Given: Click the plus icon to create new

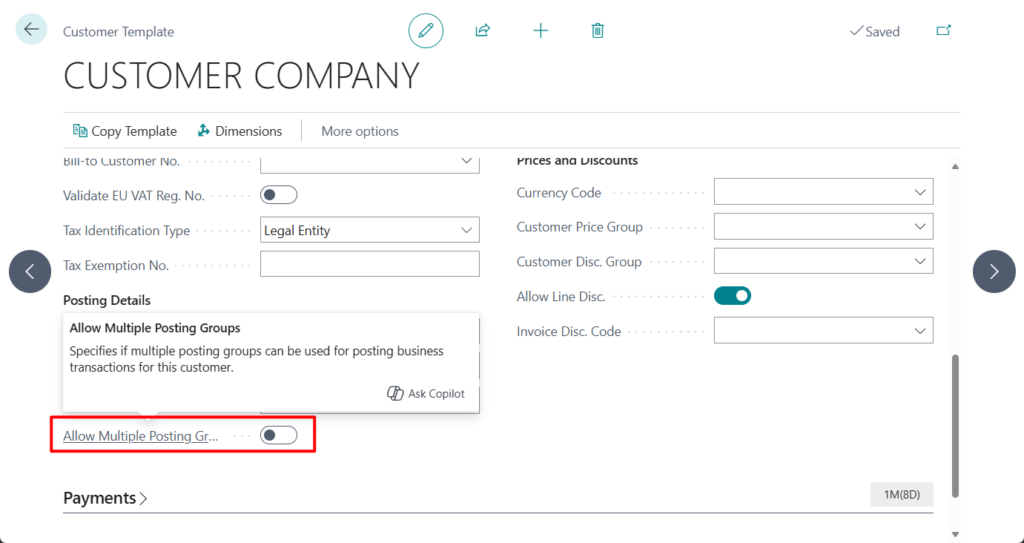Looking at the screenshot, I should pyautogui.click(x=540, y=31).
